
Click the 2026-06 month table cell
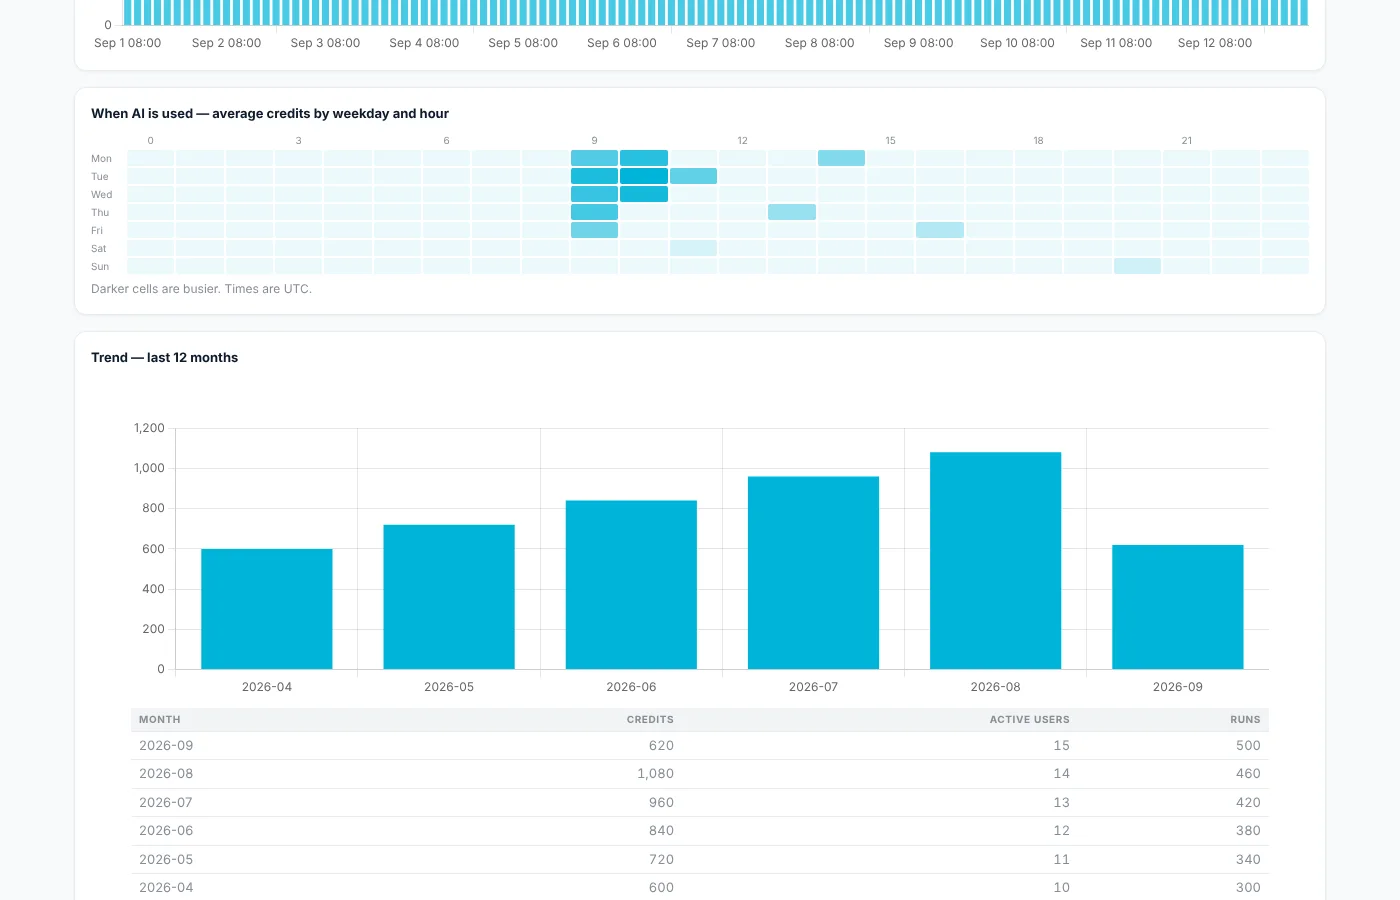tap(166, 831)
